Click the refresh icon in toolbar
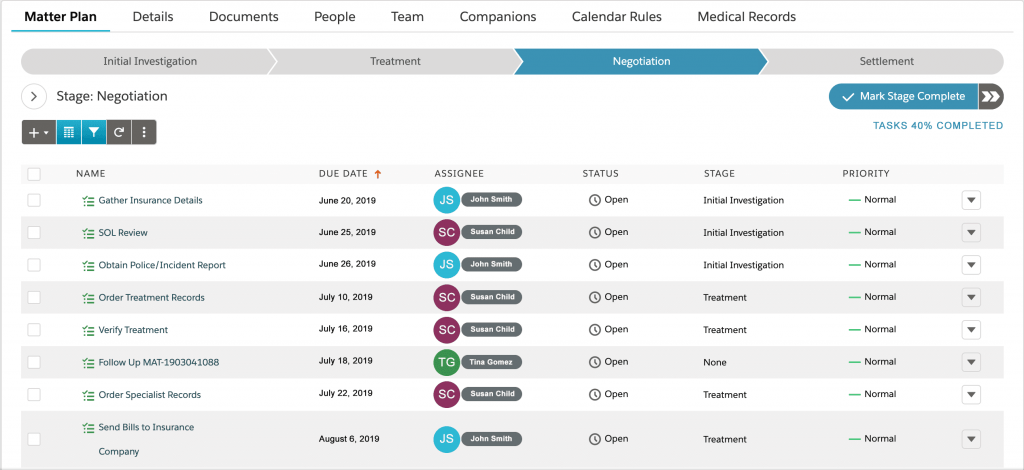1024x470 pixels. (x=119, y=132)
